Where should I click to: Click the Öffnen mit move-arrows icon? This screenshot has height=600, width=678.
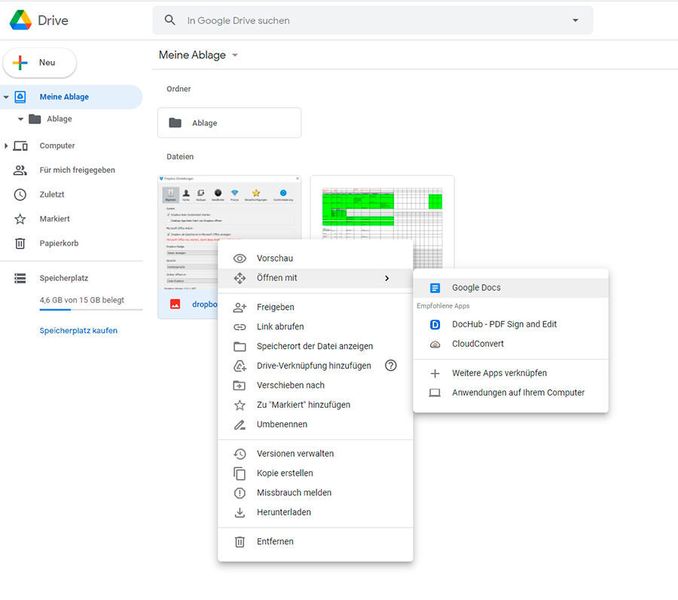click(x=240, y=278)
